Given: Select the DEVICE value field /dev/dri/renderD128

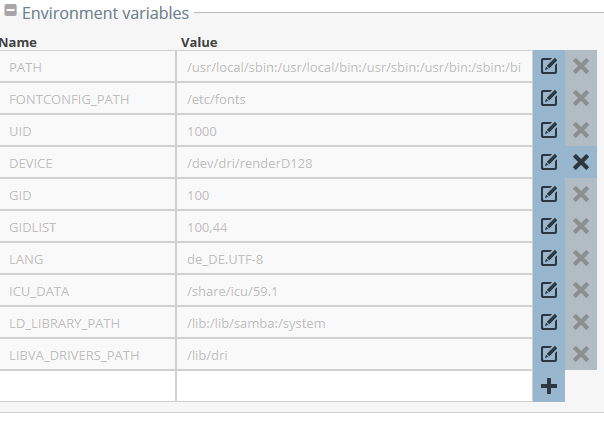Looking at the screenshot, I should (x=354, y=163).
